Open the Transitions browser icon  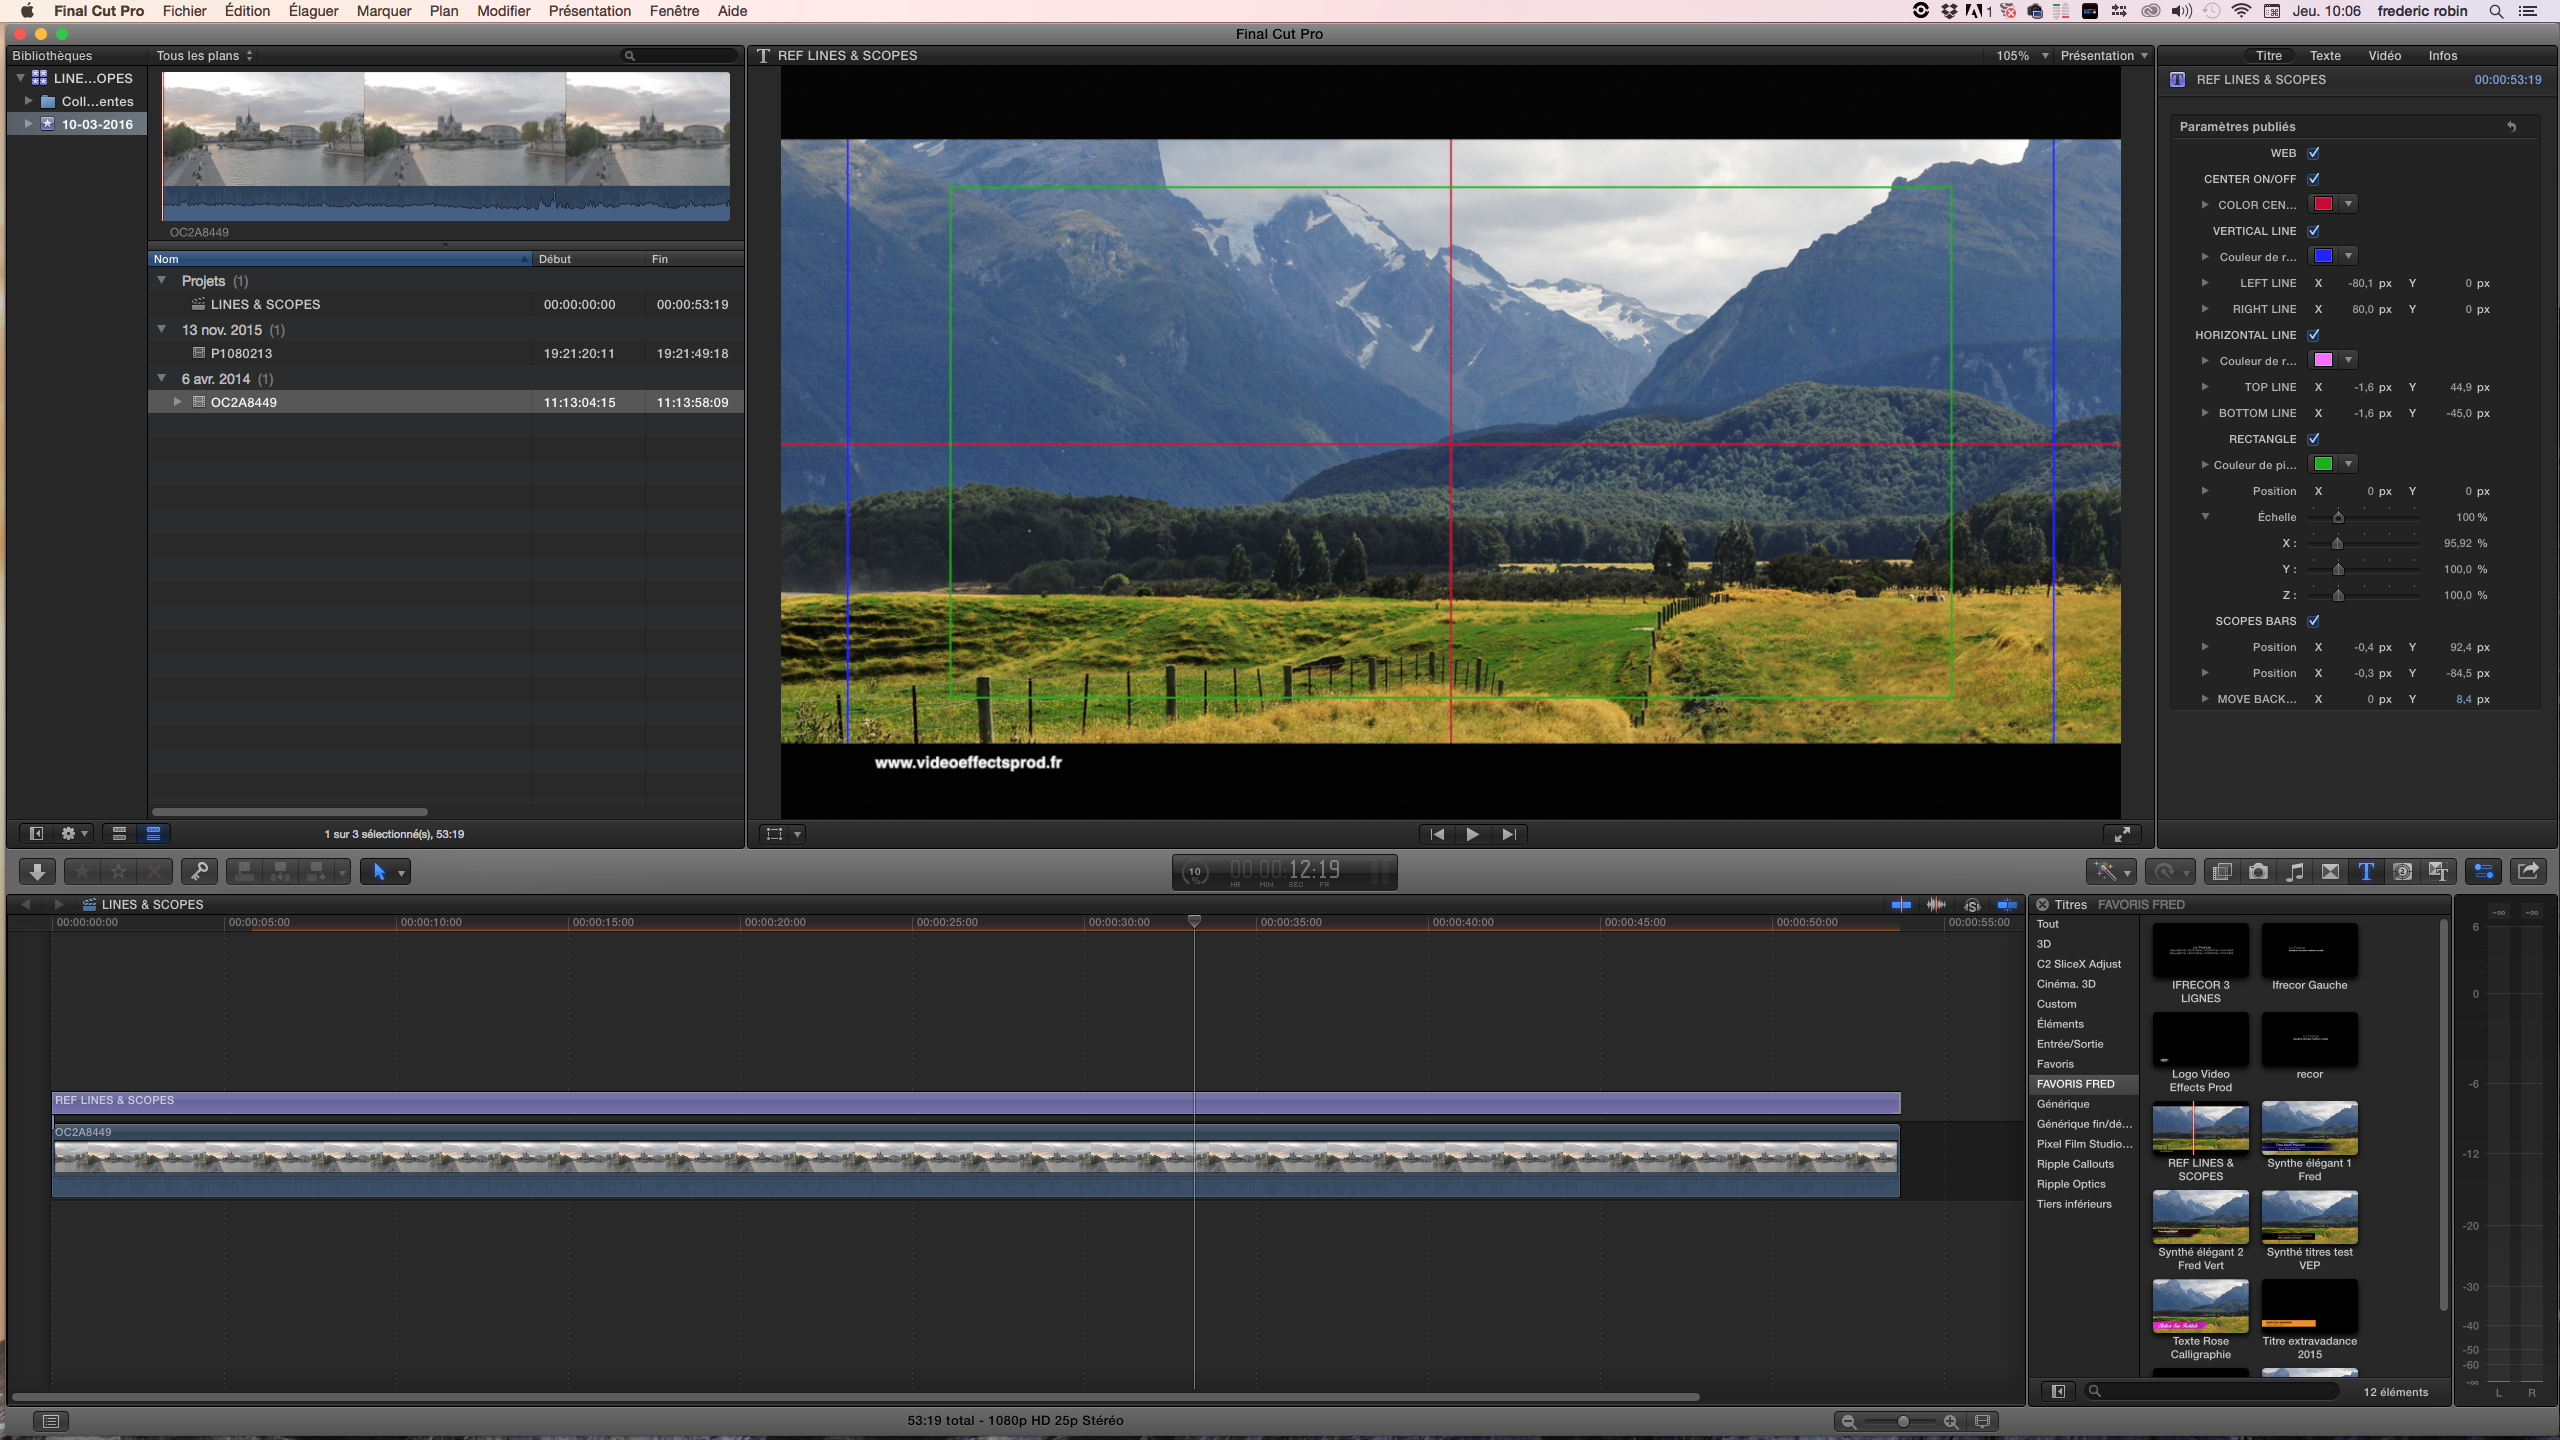(2330, 872)
